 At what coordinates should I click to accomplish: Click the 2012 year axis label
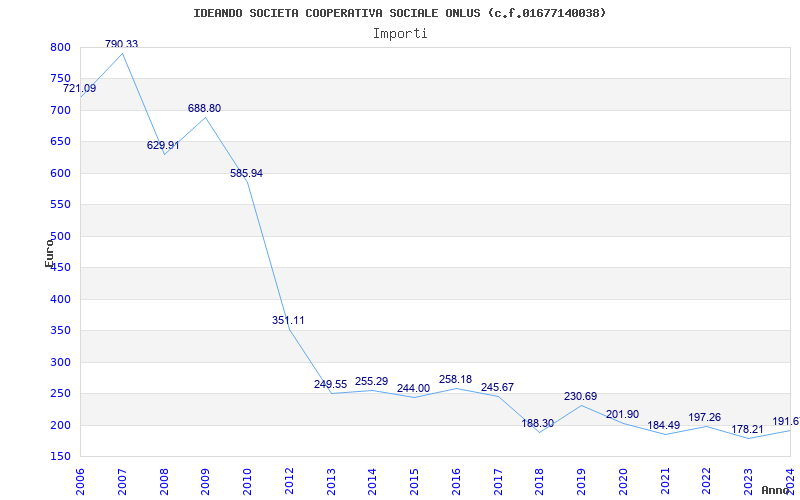(289, 482)
